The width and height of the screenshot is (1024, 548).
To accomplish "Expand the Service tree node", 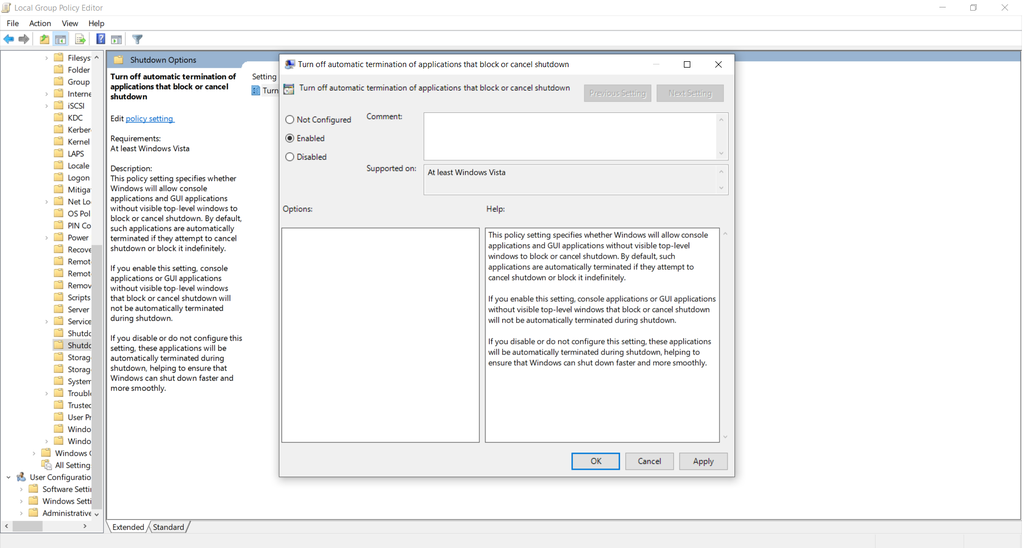I will (46, 321).
